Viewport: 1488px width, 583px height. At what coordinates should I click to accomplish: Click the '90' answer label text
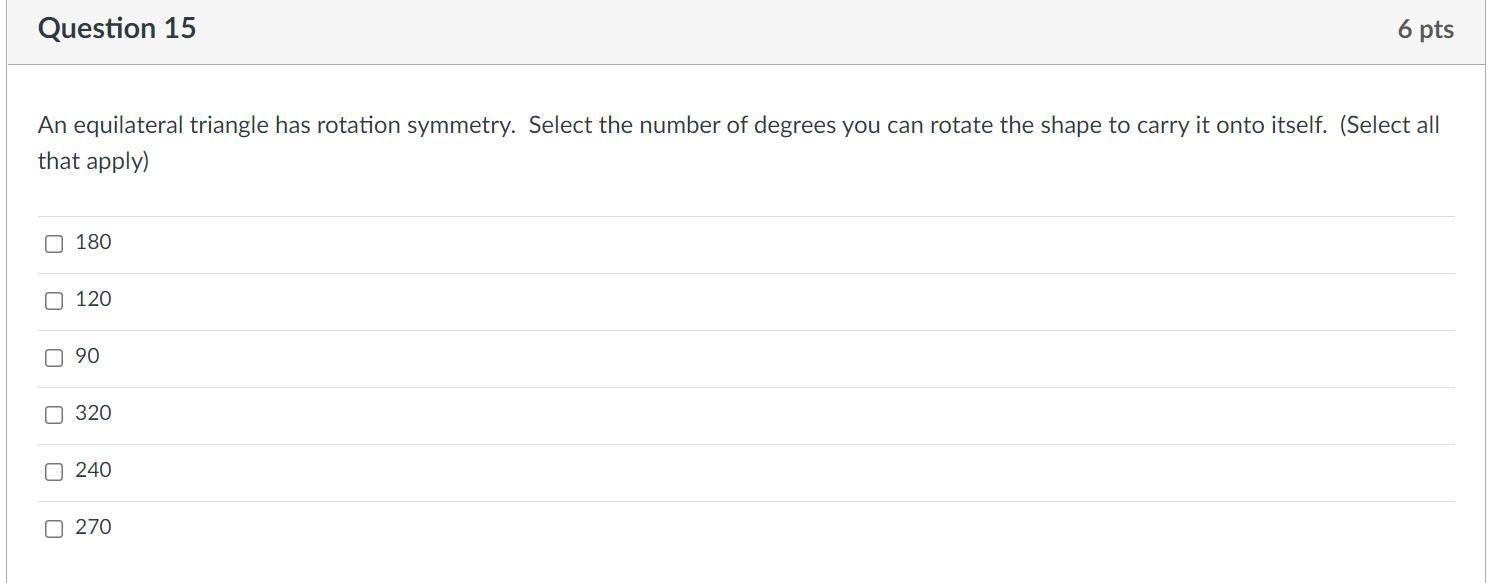point(87,356)
